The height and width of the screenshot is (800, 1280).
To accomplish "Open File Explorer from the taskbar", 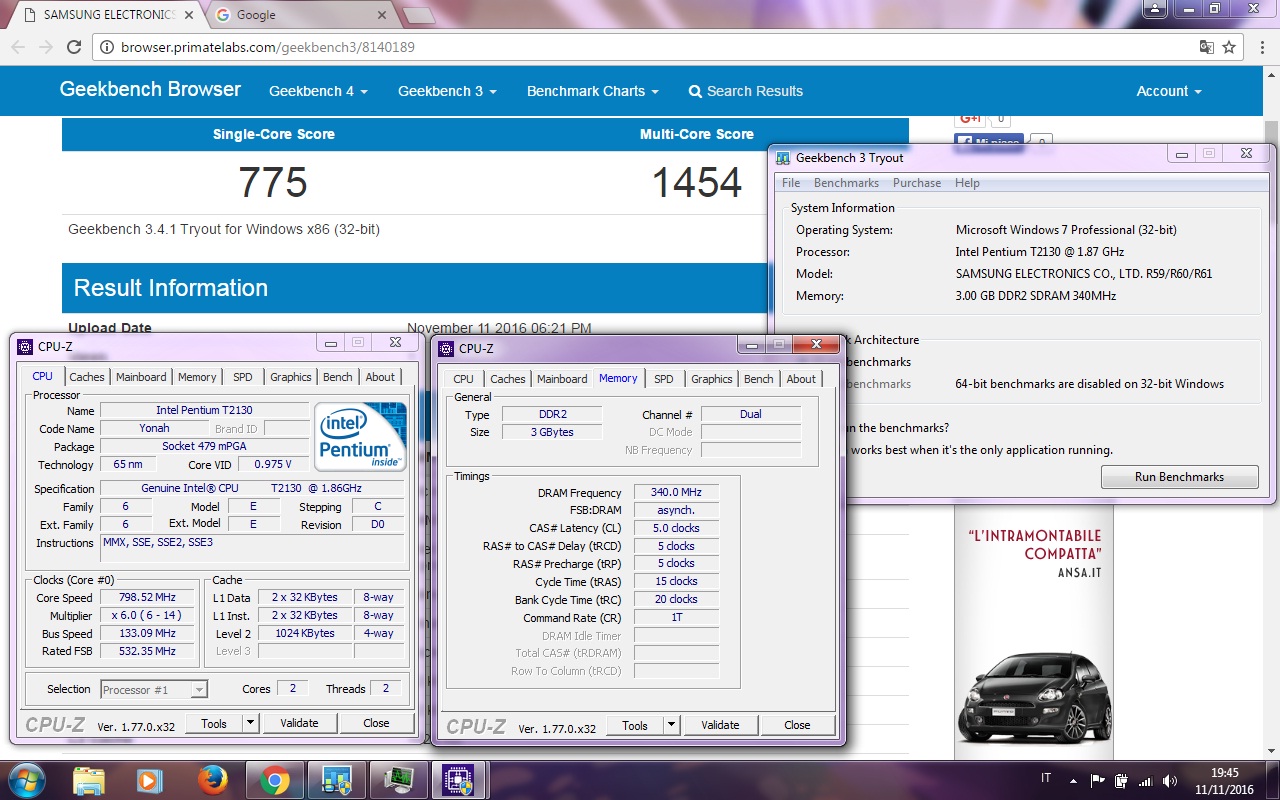I will click(x=89, y=781).
